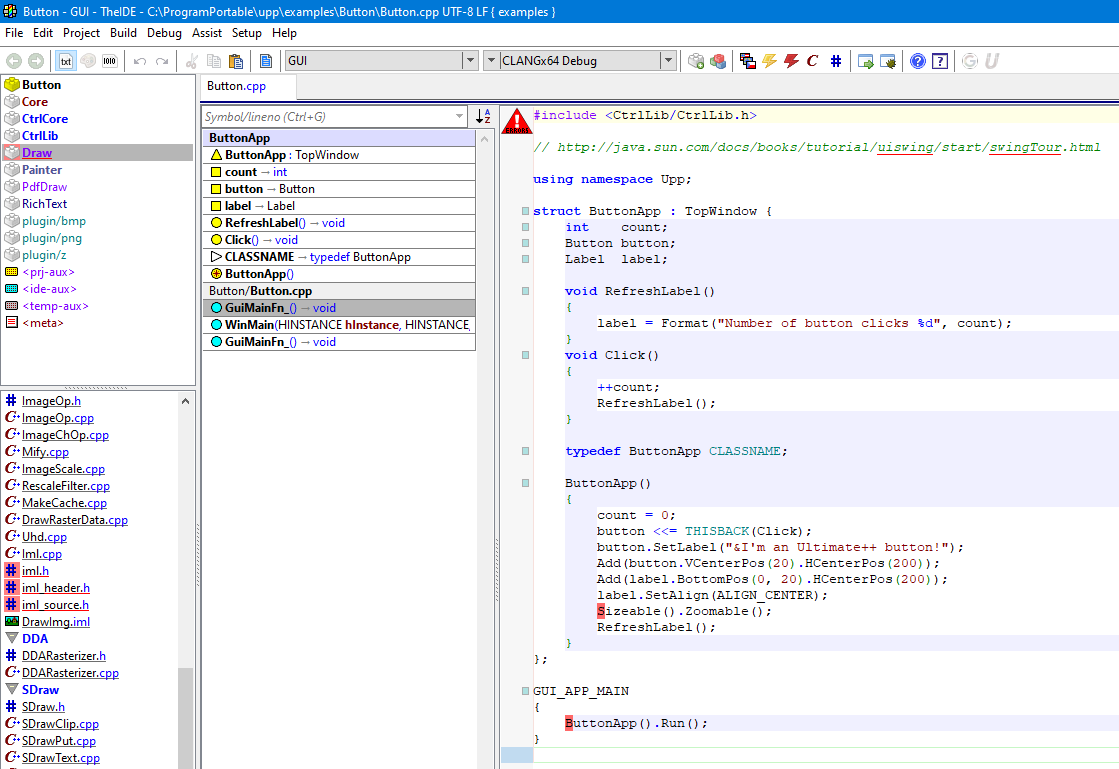Jump to WinMain in navigator list
This screenshot has width=1119, height=769.
click(339, 325)
